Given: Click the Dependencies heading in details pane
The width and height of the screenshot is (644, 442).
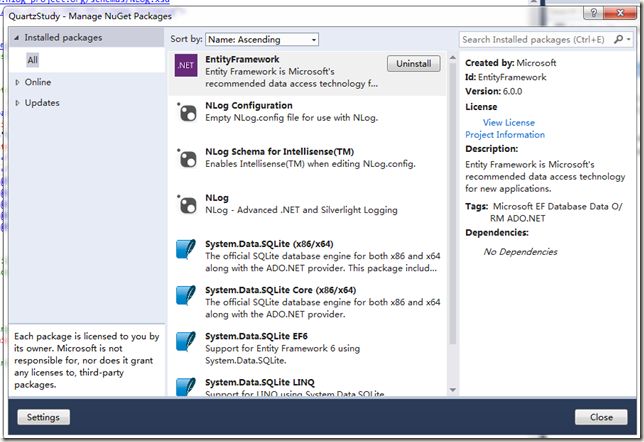Looking at the screenshot, I should point(497,233).
